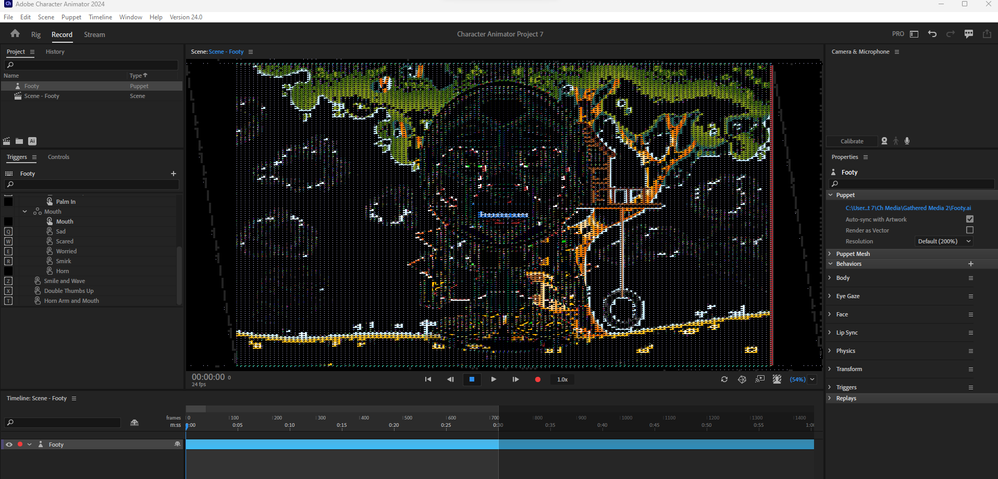998x479 pixels.
Task: Go to the scene start
Action: [x=428, y=379]
